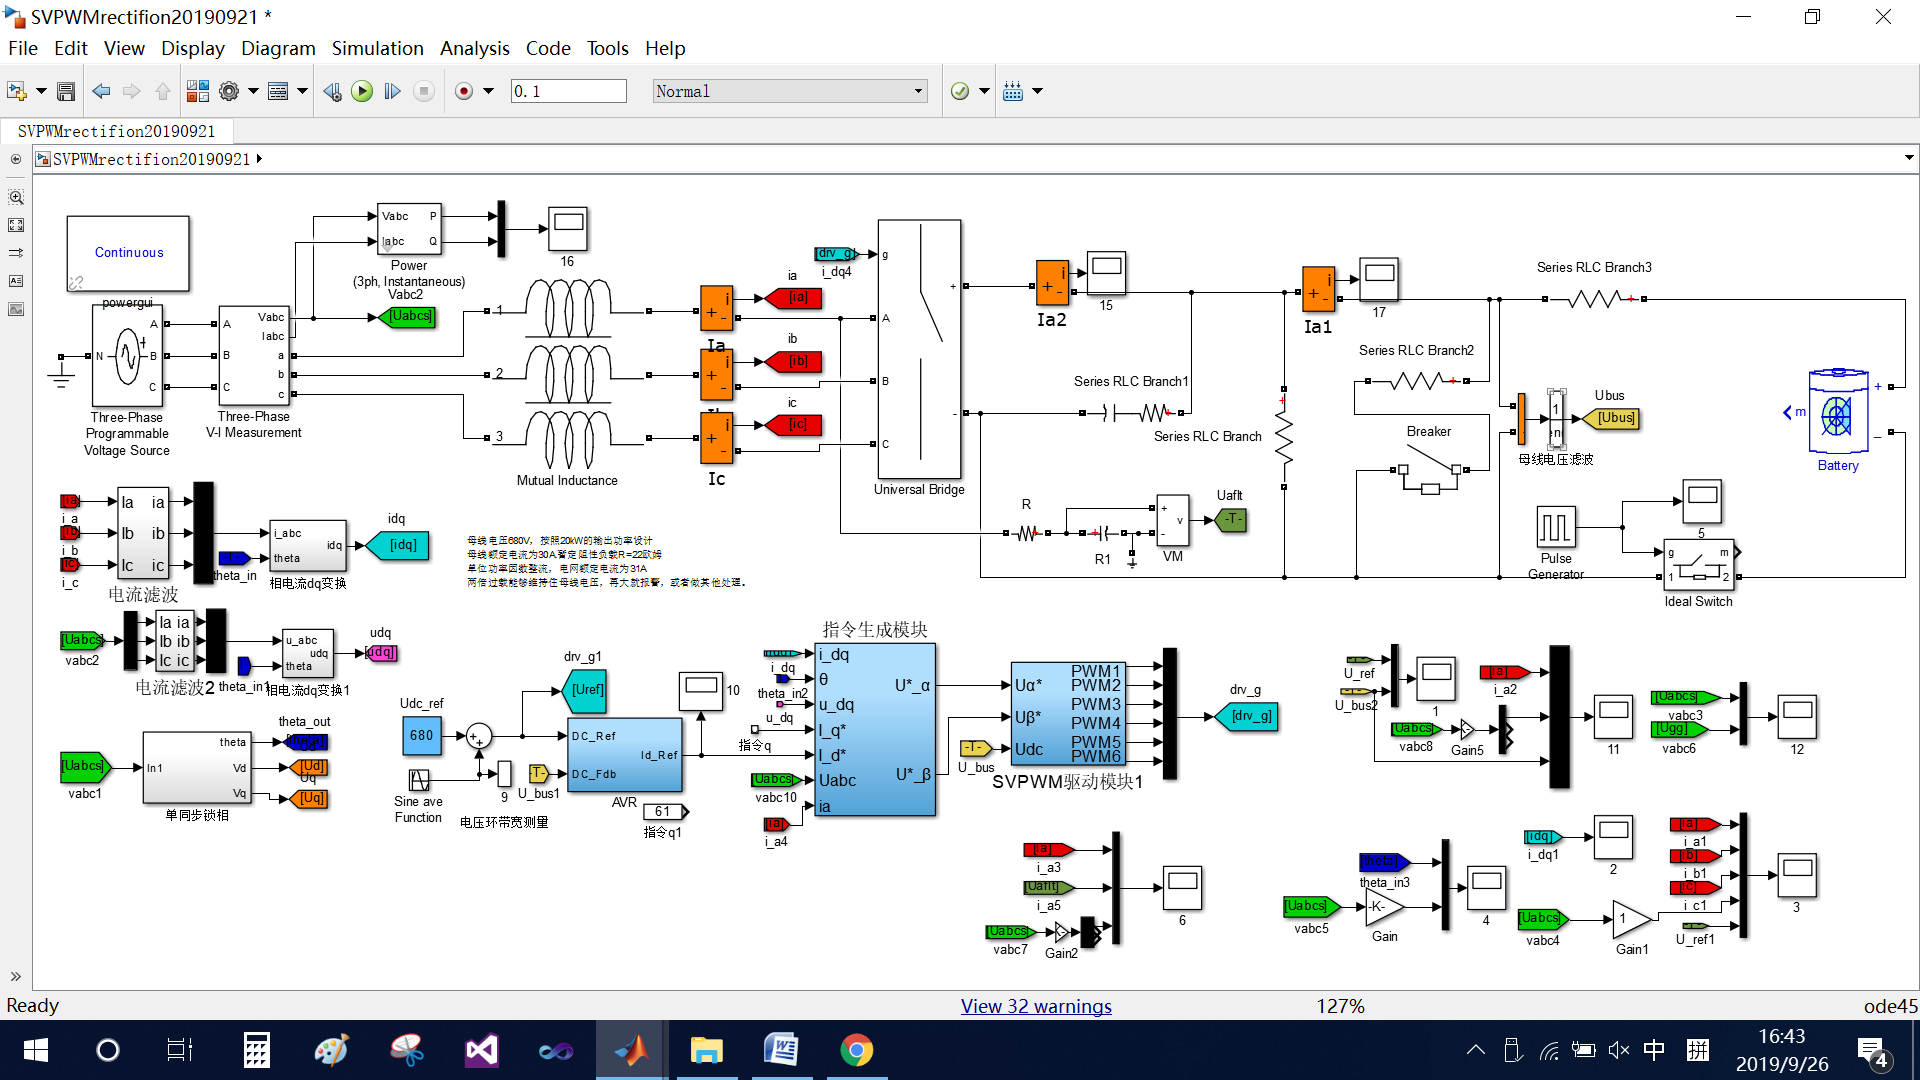The height and width of the screenshot is (1080, 1920).
Task: Expand the Model Advisor check dropdown arrow
Action: click(984, 91)
